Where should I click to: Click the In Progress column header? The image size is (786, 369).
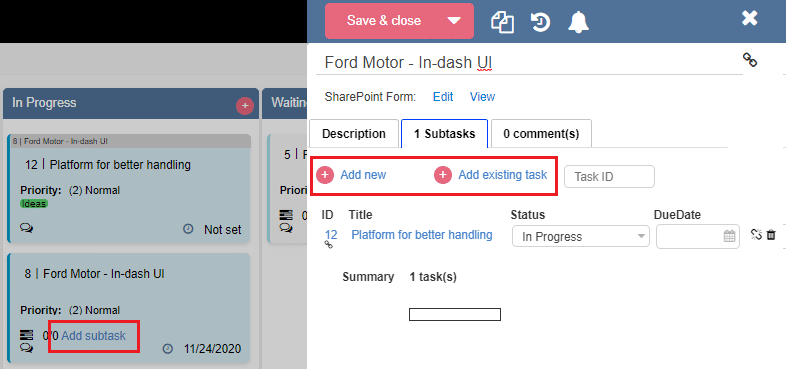point(131,103)
